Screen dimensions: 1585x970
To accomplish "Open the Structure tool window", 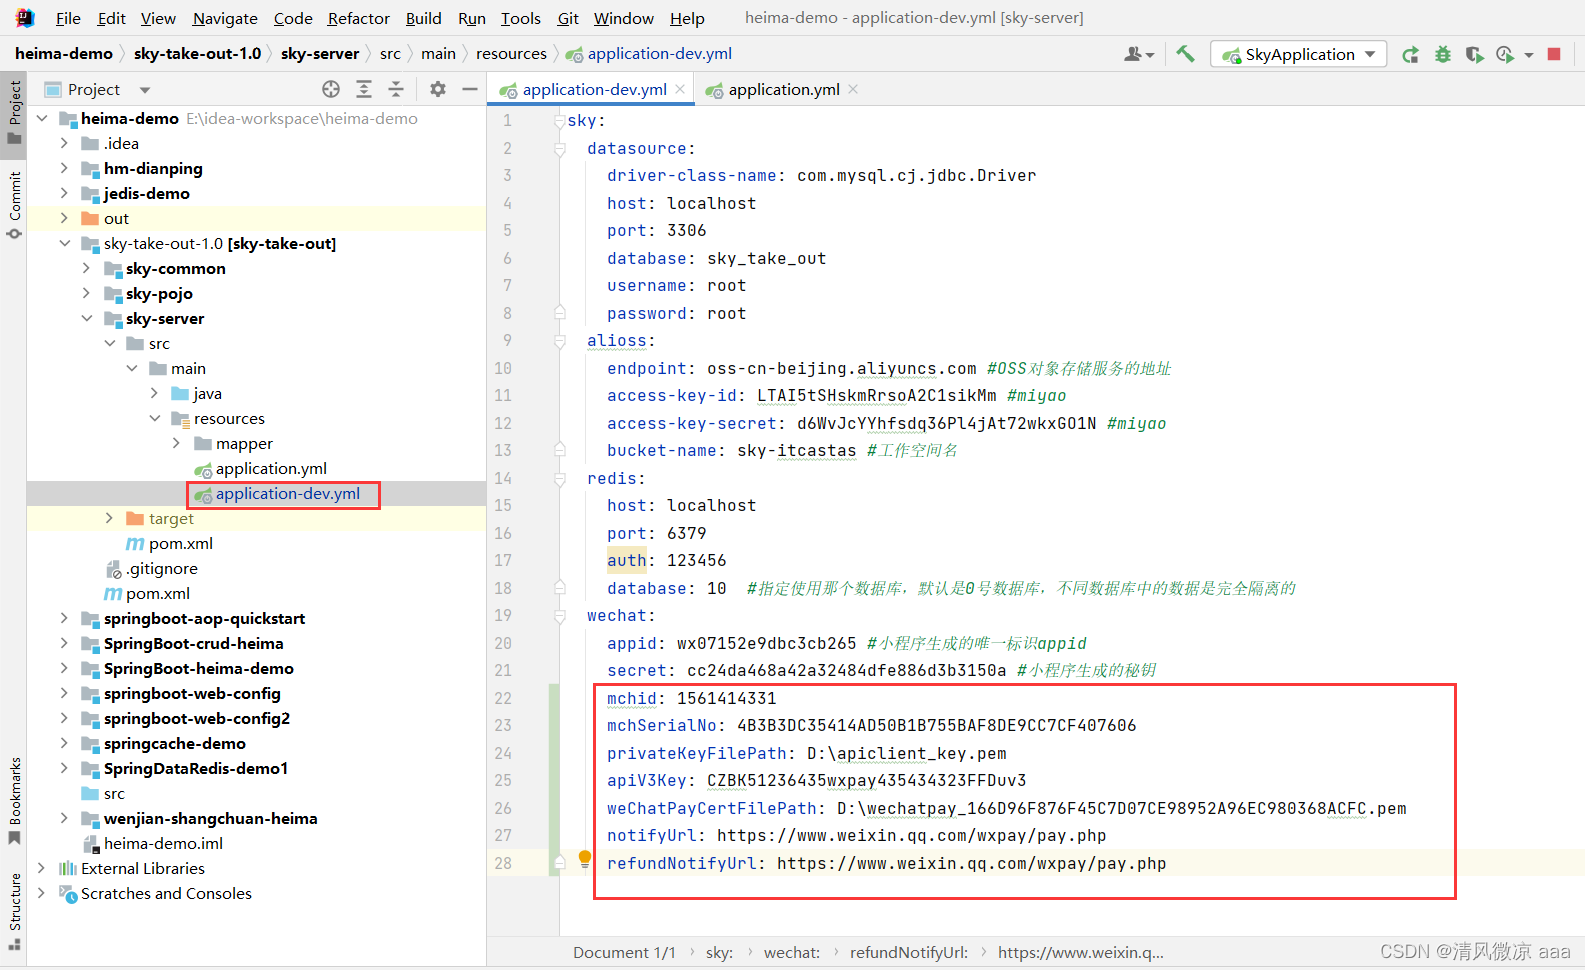I will click(14, 911).
